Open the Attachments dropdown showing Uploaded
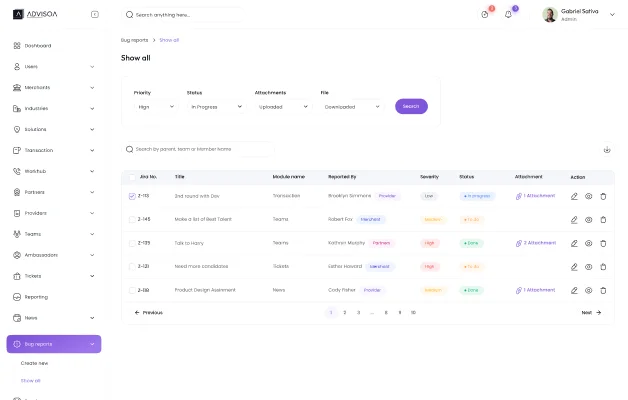The width and height of the screenshot is (628, 400). [x=283, y=107]
